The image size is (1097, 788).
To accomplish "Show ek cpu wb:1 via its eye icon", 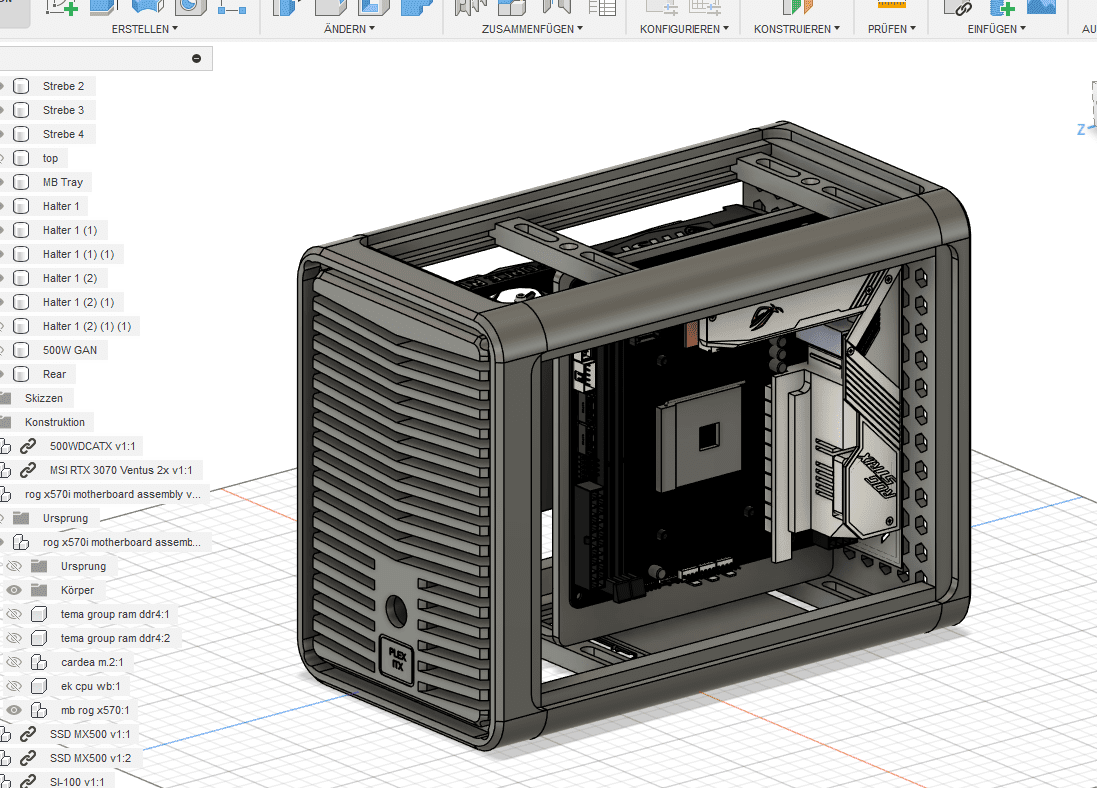I will pyautogui.click(x=14, y=686).
